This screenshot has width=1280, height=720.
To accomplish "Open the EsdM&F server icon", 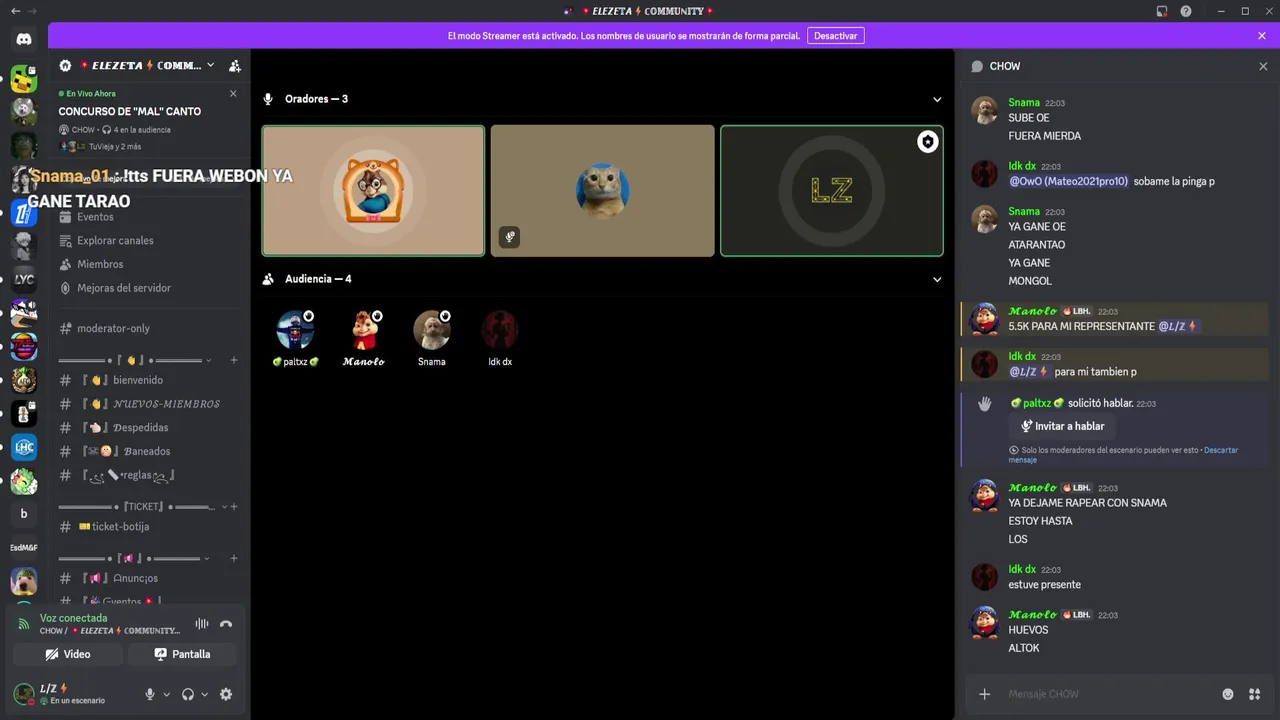I will [24, 547].
